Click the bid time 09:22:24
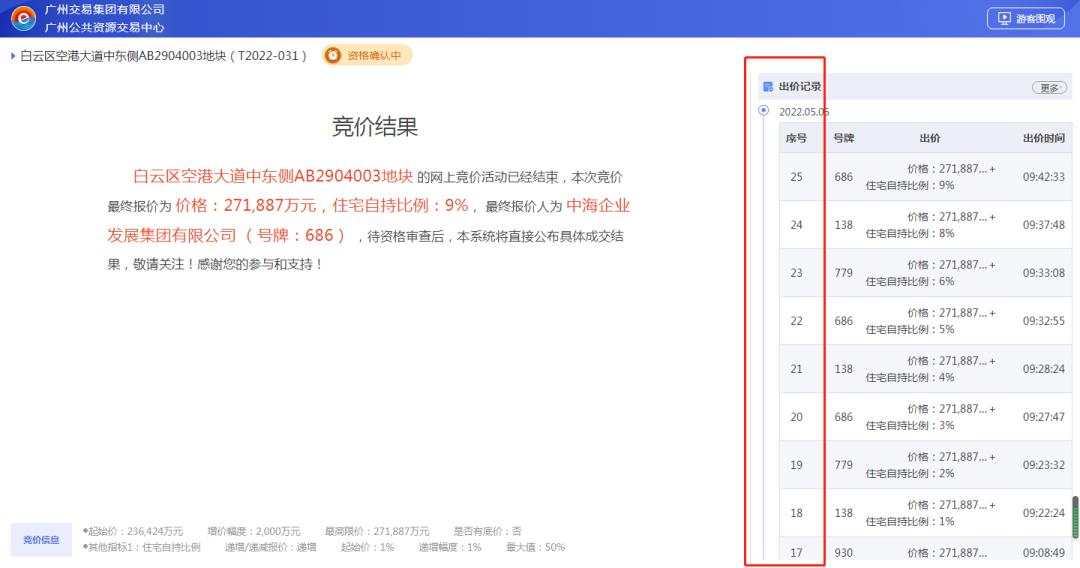 (x=1043, y=513)
